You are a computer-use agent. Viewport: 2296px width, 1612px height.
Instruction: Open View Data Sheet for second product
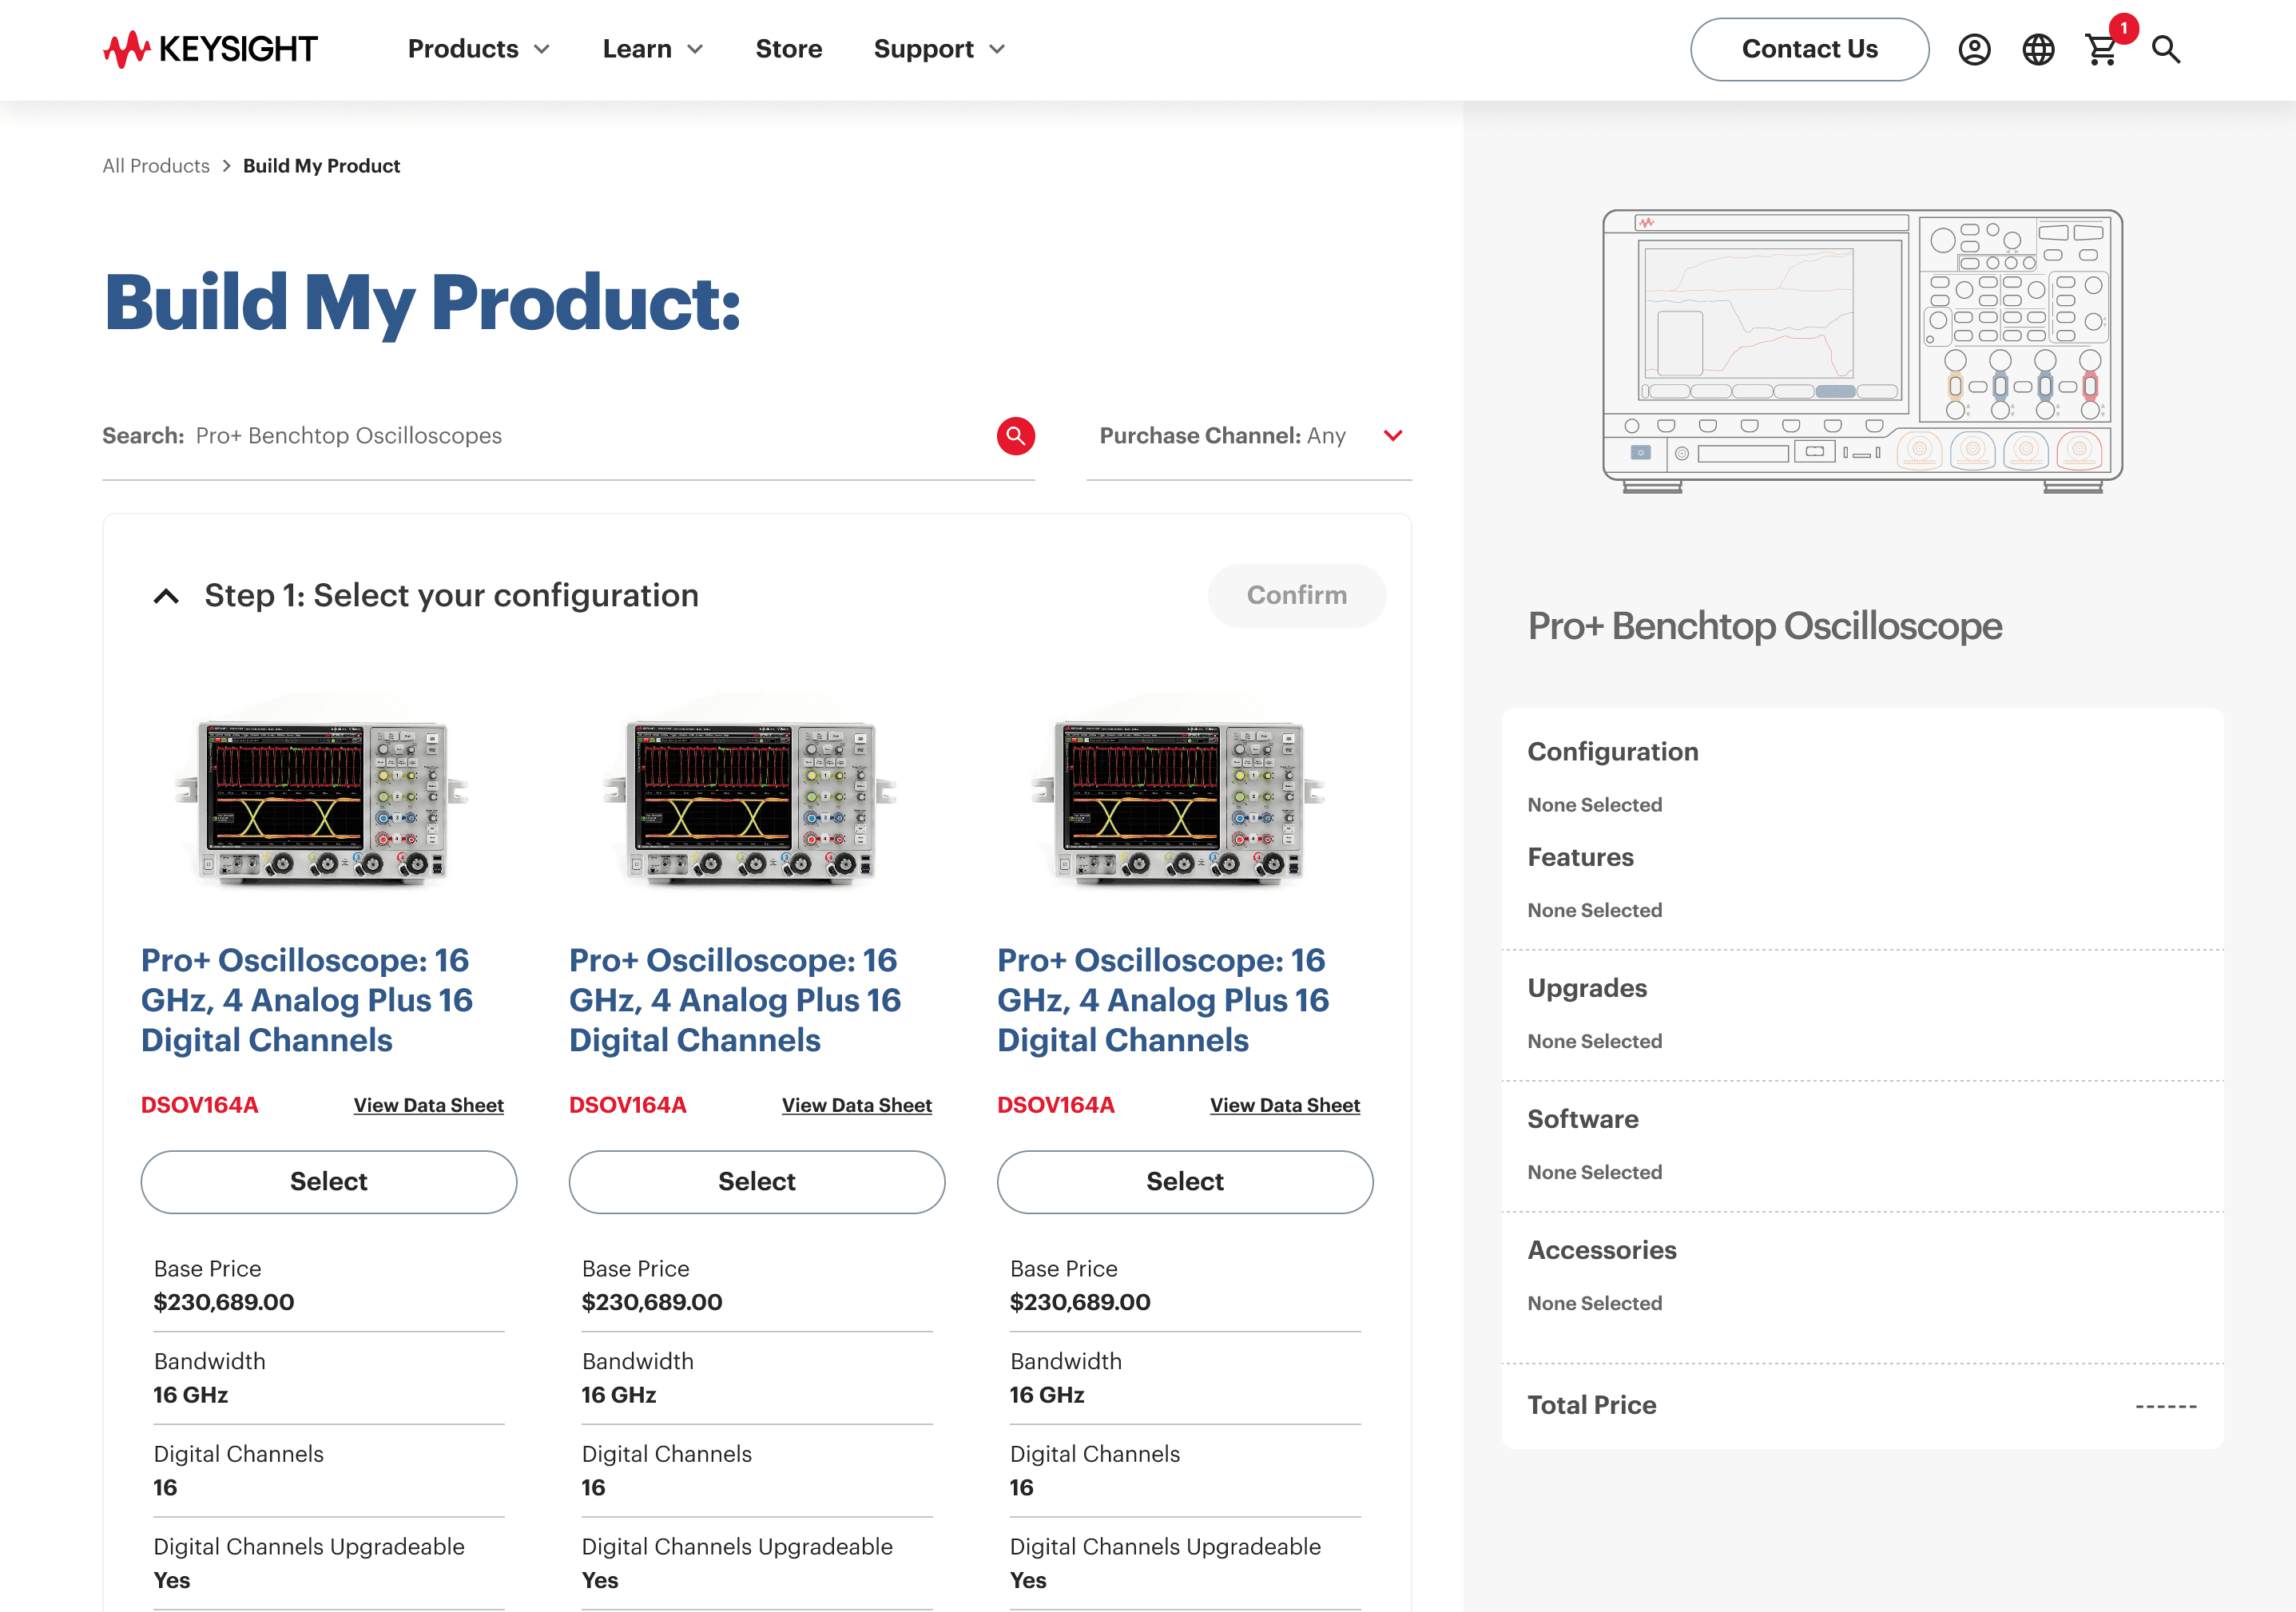click(857, 1105)
